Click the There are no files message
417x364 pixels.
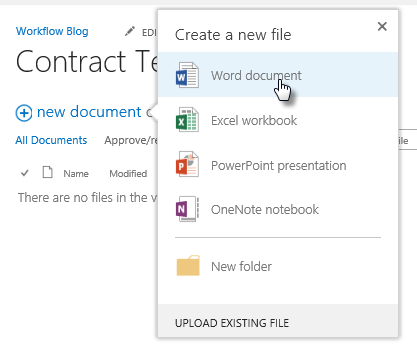coord(88,197)
